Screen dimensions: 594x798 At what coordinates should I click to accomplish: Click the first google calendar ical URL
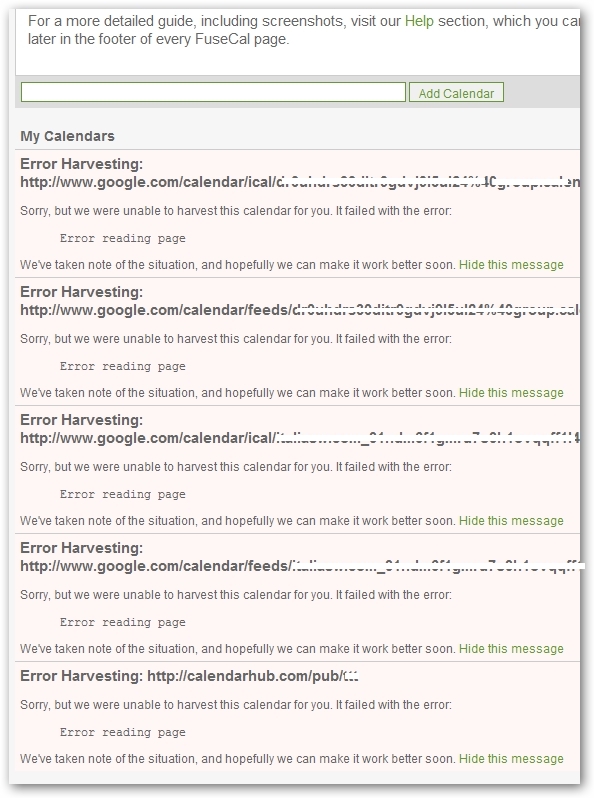click(300, 182)
